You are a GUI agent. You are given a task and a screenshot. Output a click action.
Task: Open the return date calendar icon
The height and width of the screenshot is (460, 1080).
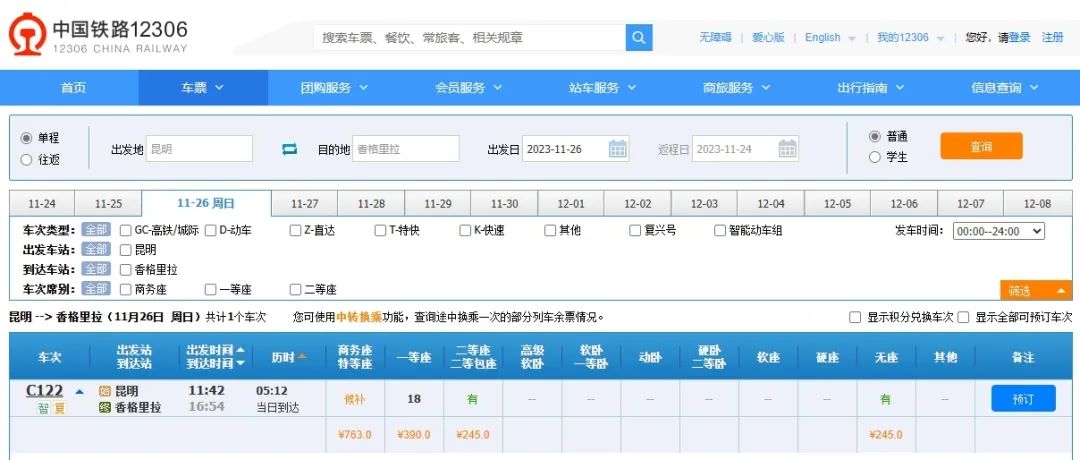click(x=788, y=149)
